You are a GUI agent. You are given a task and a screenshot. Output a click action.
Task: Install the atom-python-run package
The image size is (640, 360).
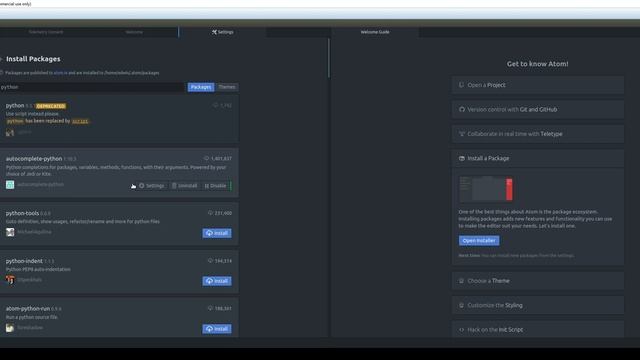click(x=217, y=329)
